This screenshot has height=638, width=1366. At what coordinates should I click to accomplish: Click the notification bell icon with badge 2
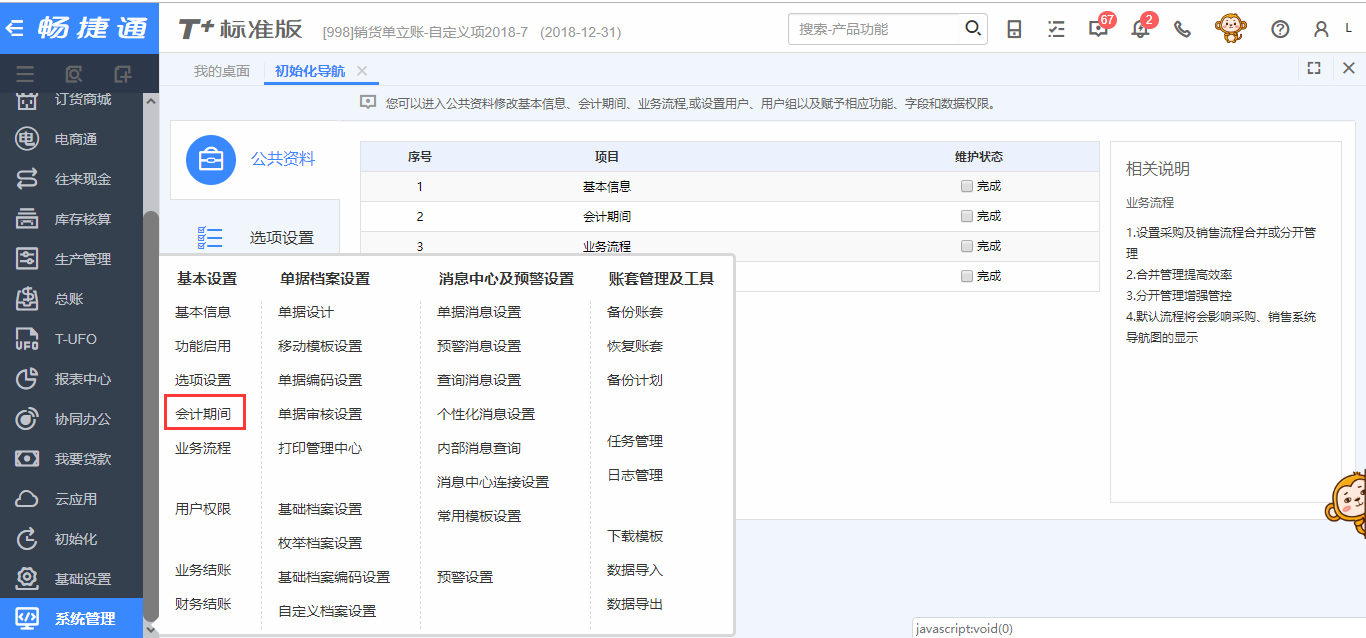[1140, 29]
